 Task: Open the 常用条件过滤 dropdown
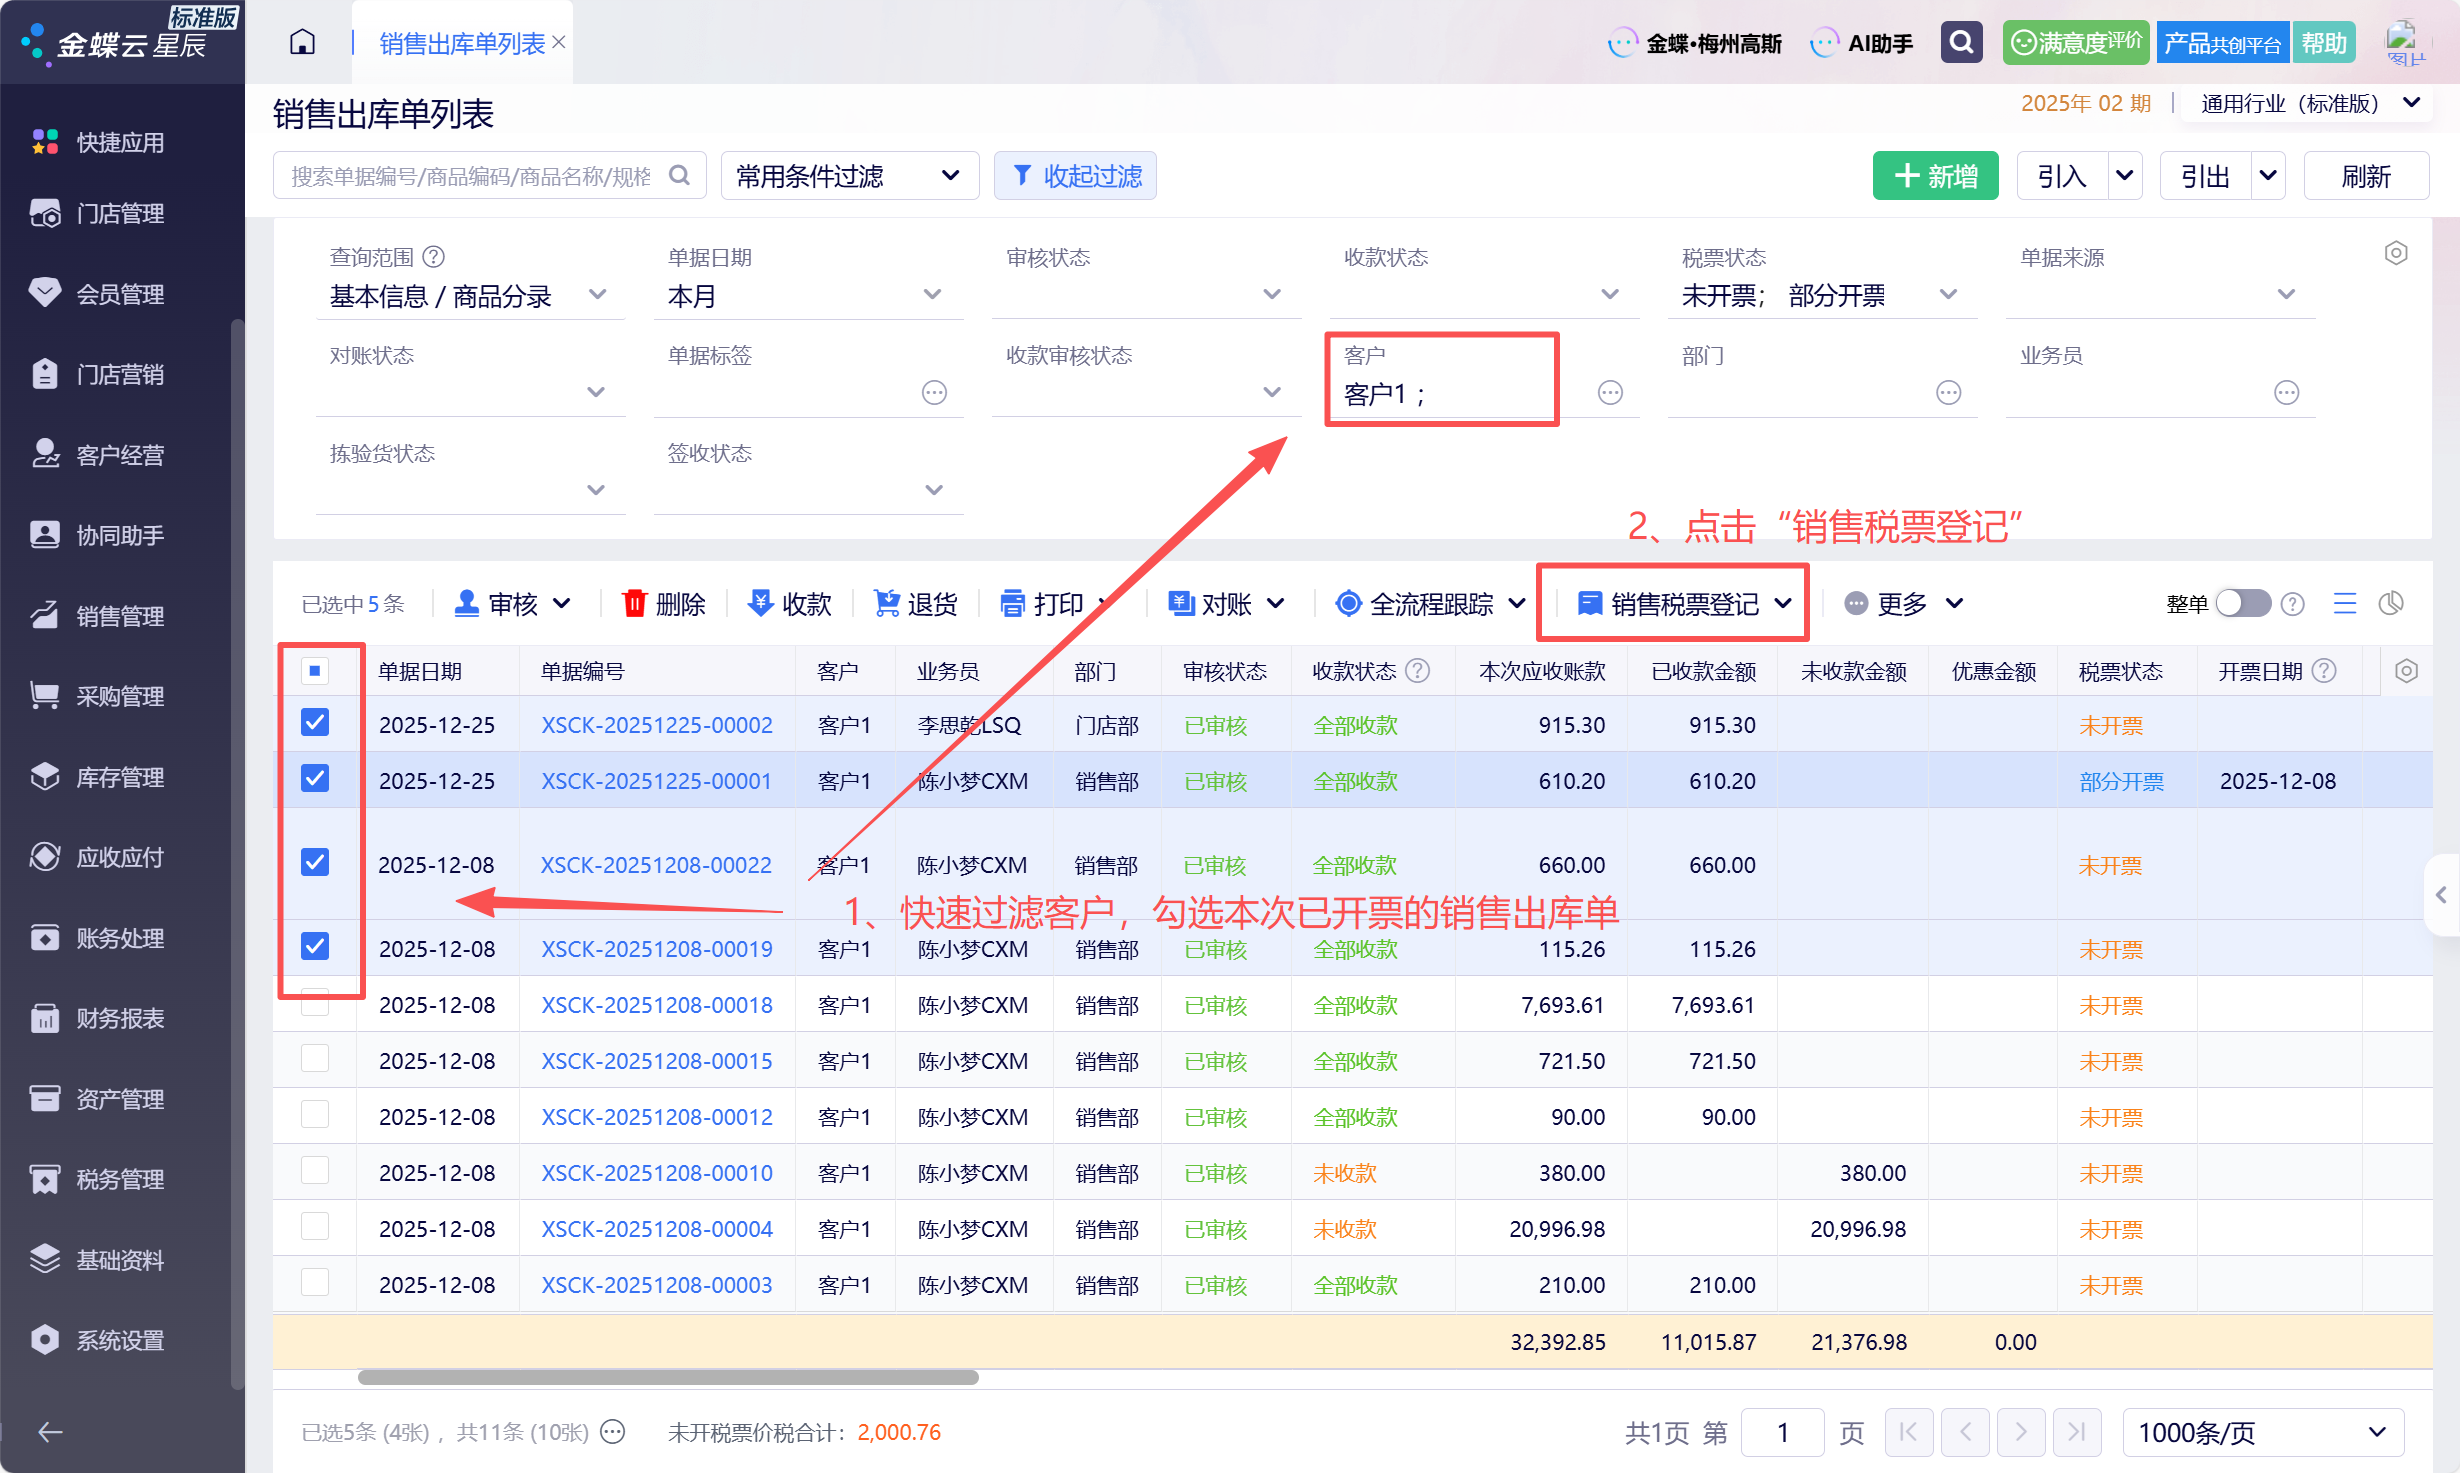(849, 177)
